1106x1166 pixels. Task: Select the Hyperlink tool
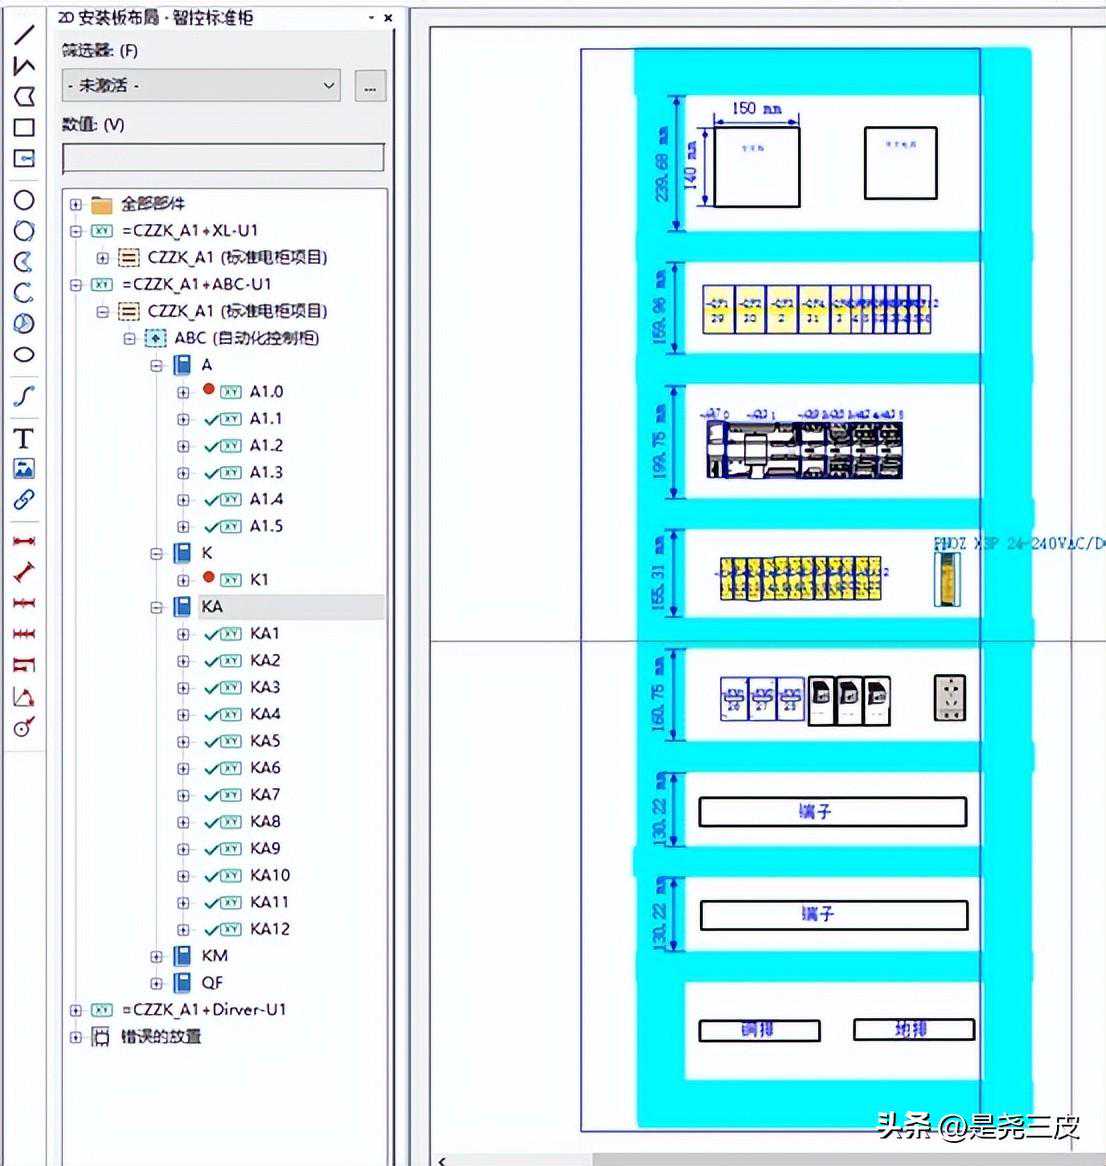(x=24, y=500)
